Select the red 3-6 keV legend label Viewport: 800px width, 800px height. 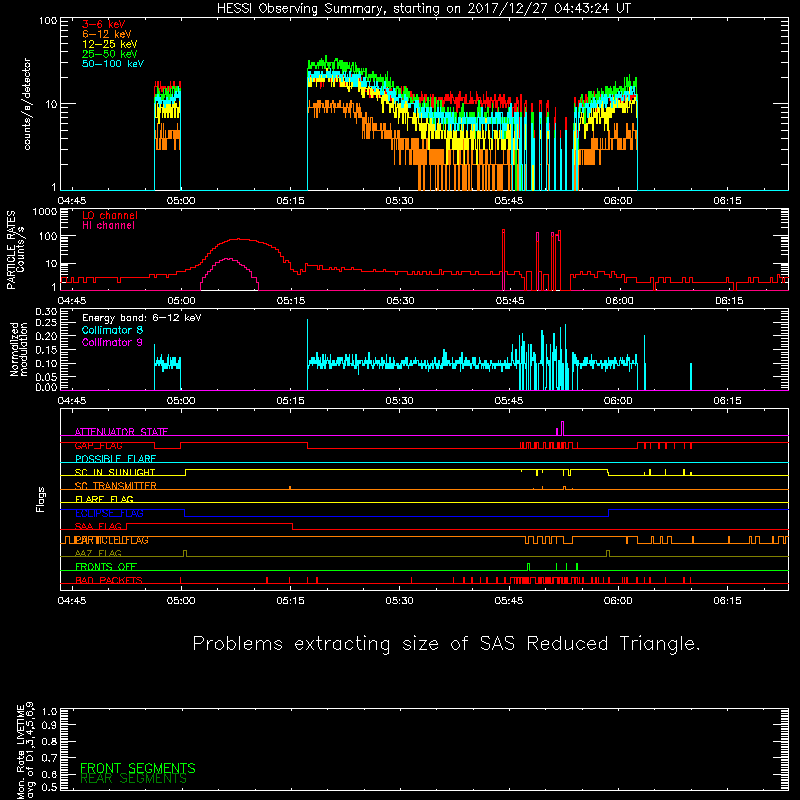click(104, 24)
